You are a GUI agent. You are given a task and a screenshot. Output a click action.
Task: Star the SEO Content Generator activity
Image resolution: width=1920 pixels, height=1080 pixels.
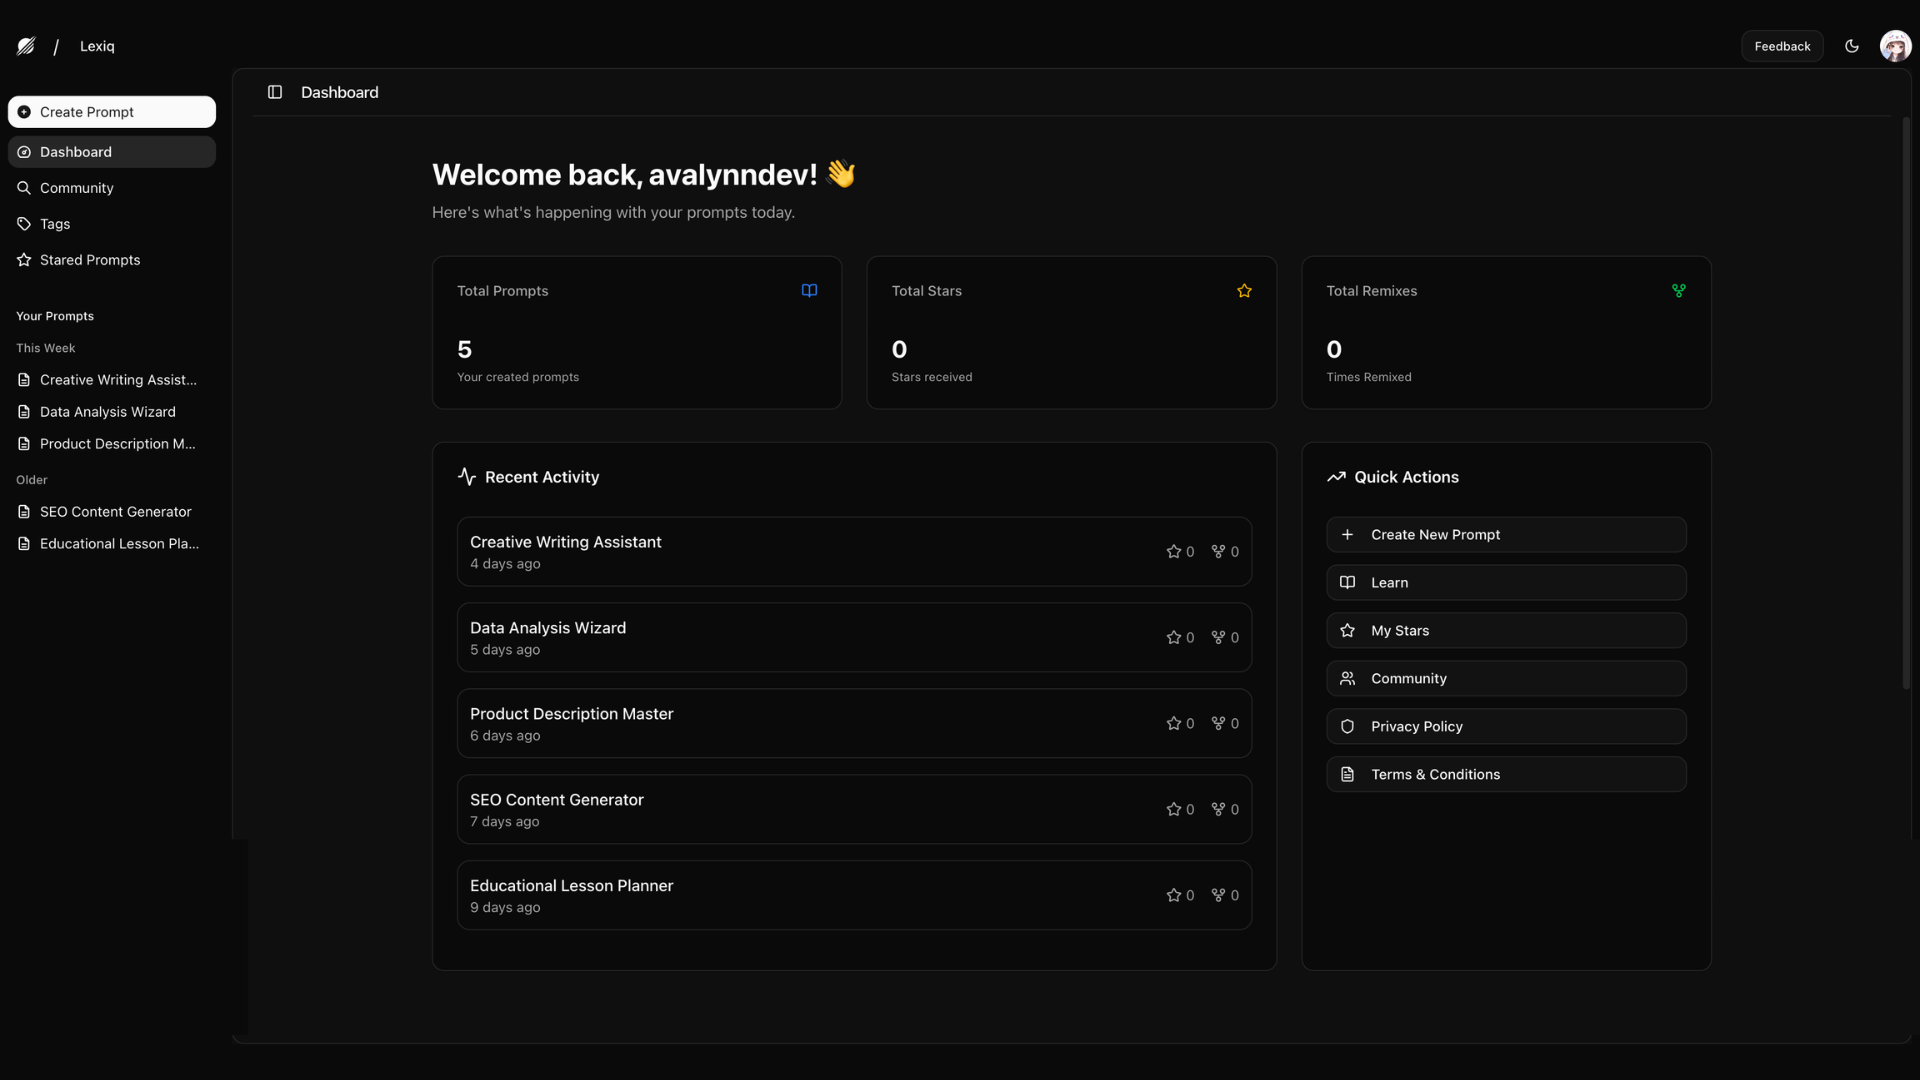(1174, 810)
